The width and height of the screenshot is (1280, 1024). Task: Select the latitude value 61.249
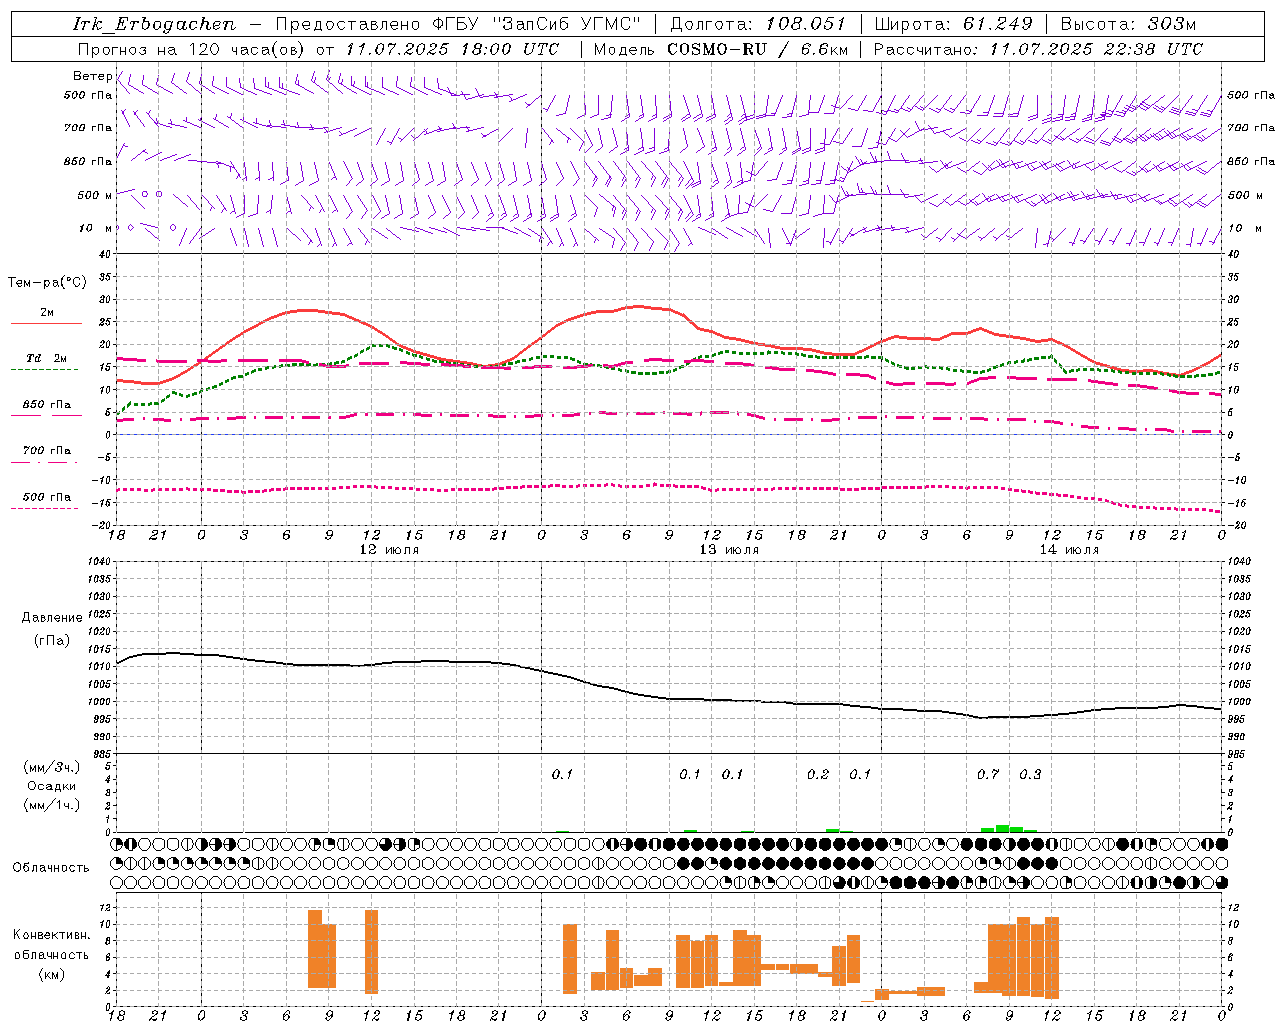(x=998, y=24)
